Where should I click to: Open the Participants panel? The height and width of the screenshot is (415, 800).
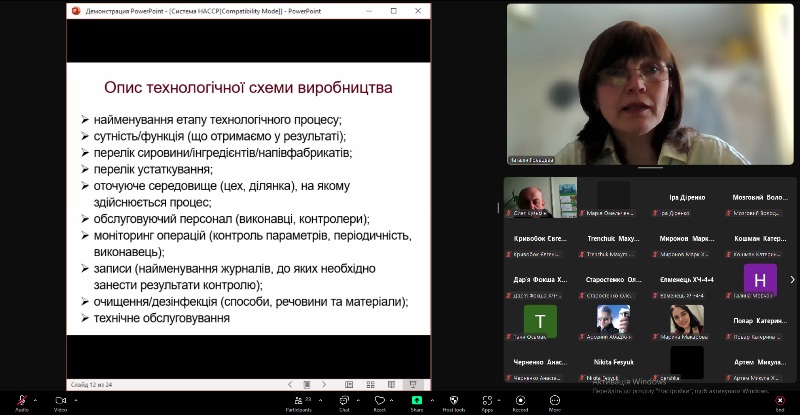[297, 401]
